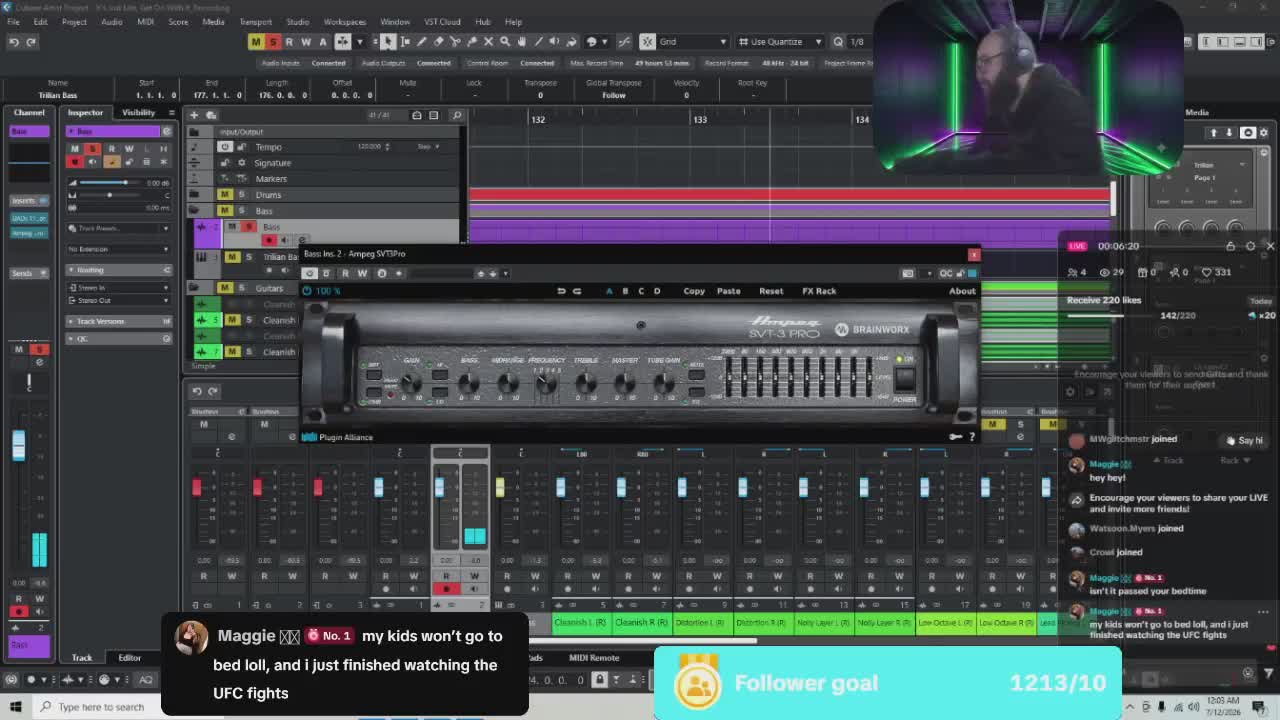This screenshot has width=1280, height=720.
Task: Click ruler at bar 133
Action: (x=700, y=120)
